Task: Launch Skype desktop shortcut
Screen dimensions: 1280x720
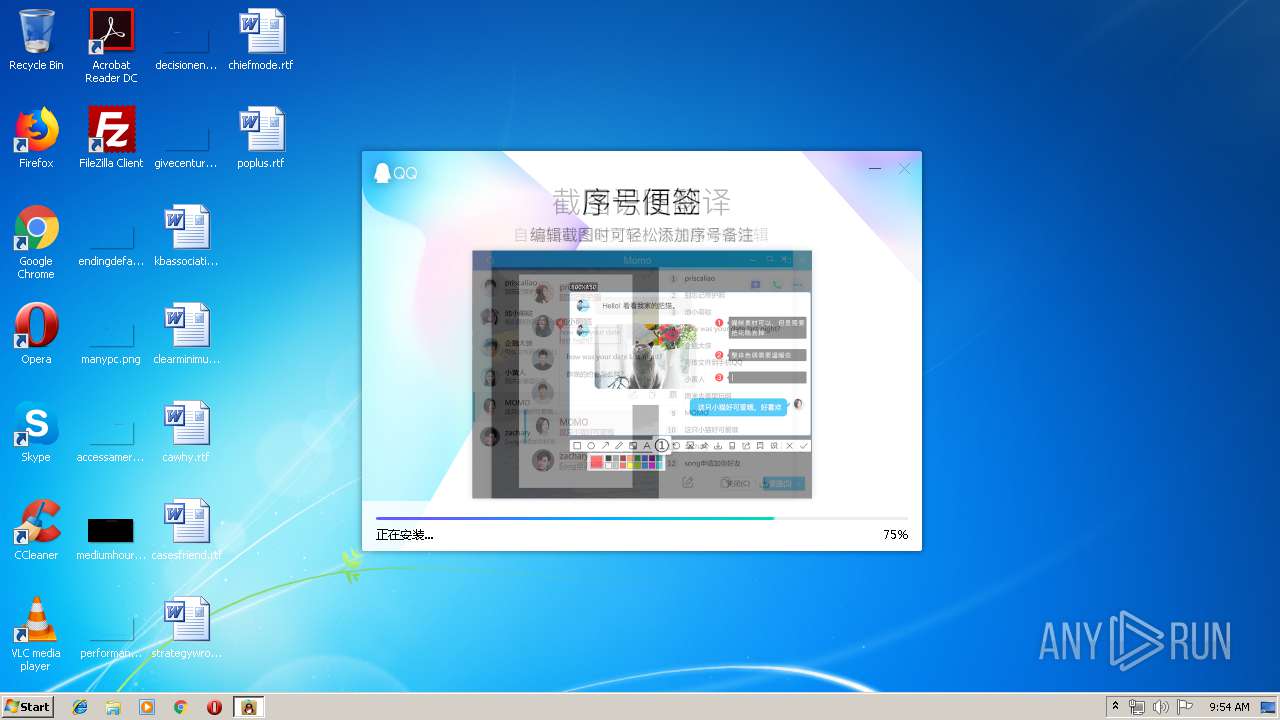Action: [36, 432]
